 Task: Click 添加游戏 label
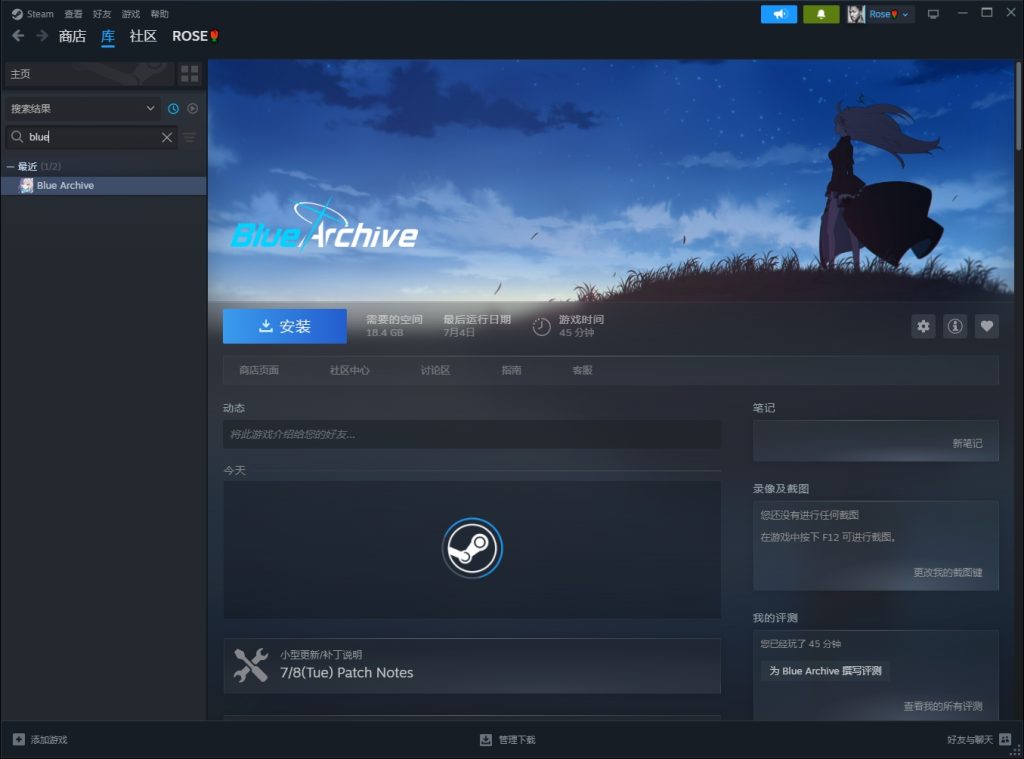pos(49,739)
